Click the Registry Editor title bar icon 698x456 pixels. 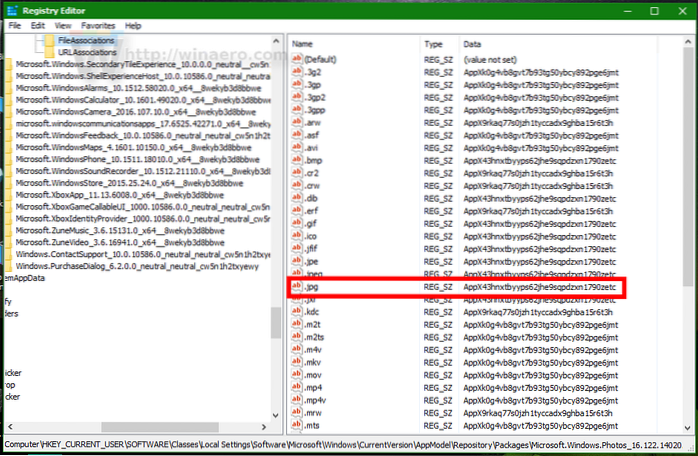[9, 8]
